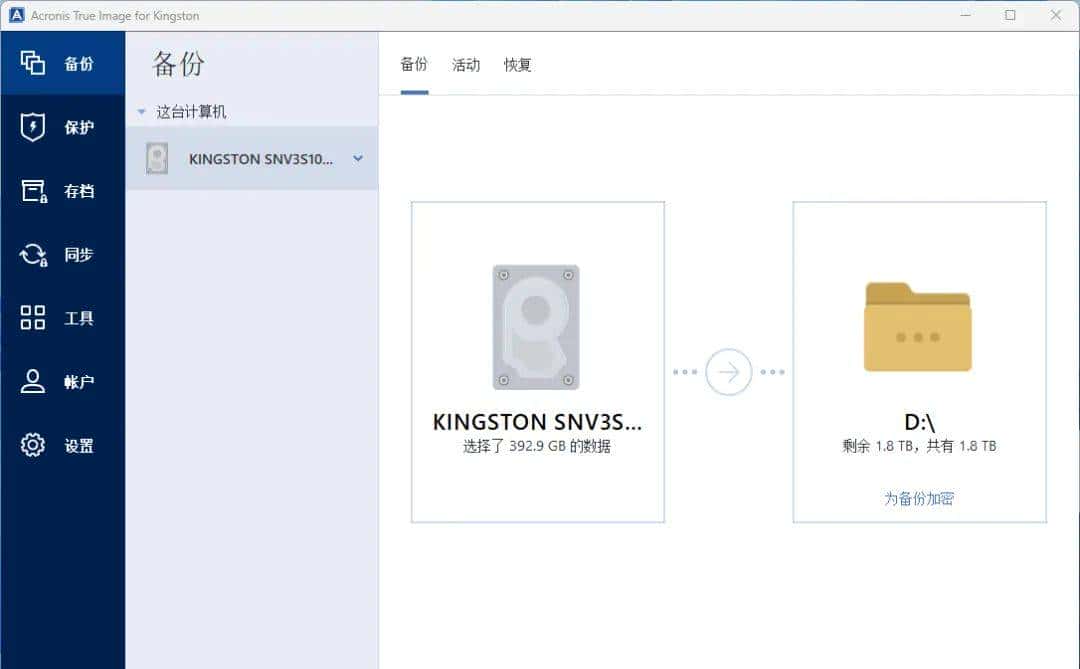Click the KINGSTON disk drive icon
This screenshot has width=1080, height=669.
536,325
